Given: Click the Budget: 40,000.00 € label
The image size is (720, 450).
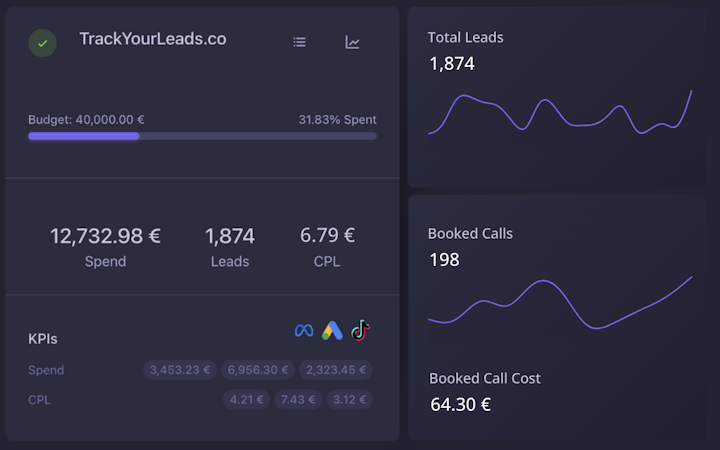Looking at the screenshot, I should point(86,120).
